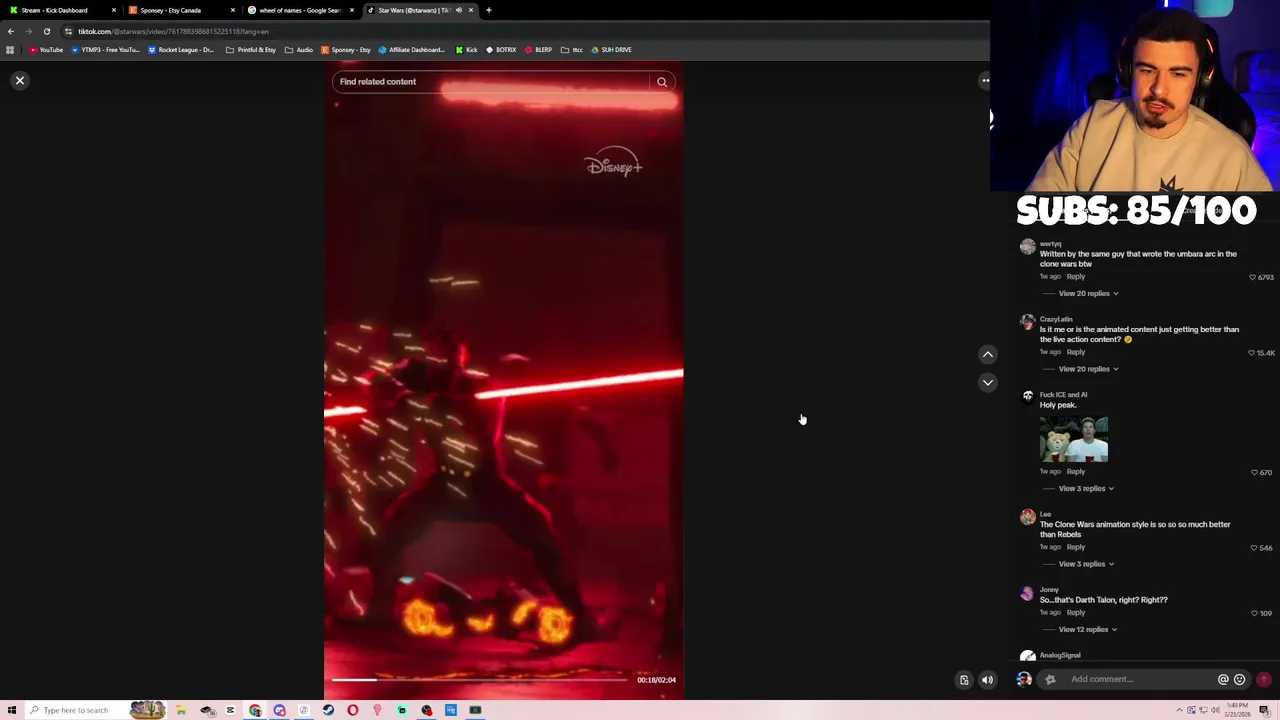Open the emoji picker in comment box

(1239, 679)
